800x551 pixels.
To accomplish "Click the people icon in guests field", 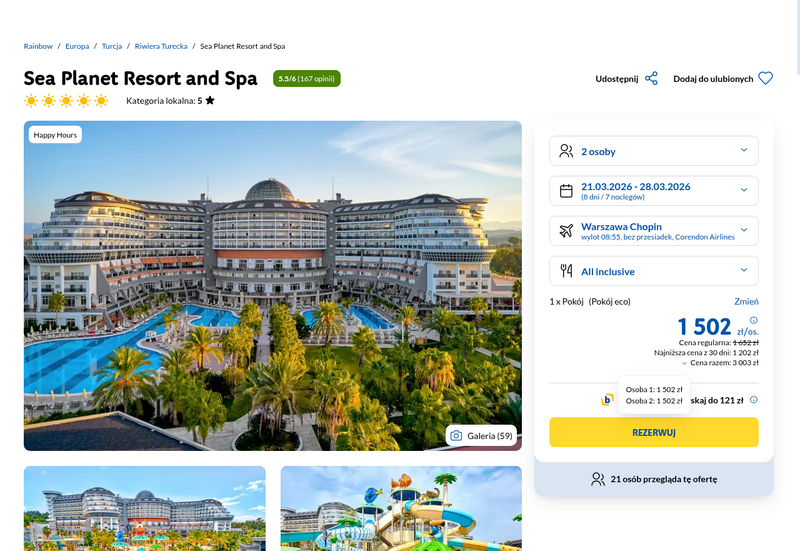I will tap(566, 151).
